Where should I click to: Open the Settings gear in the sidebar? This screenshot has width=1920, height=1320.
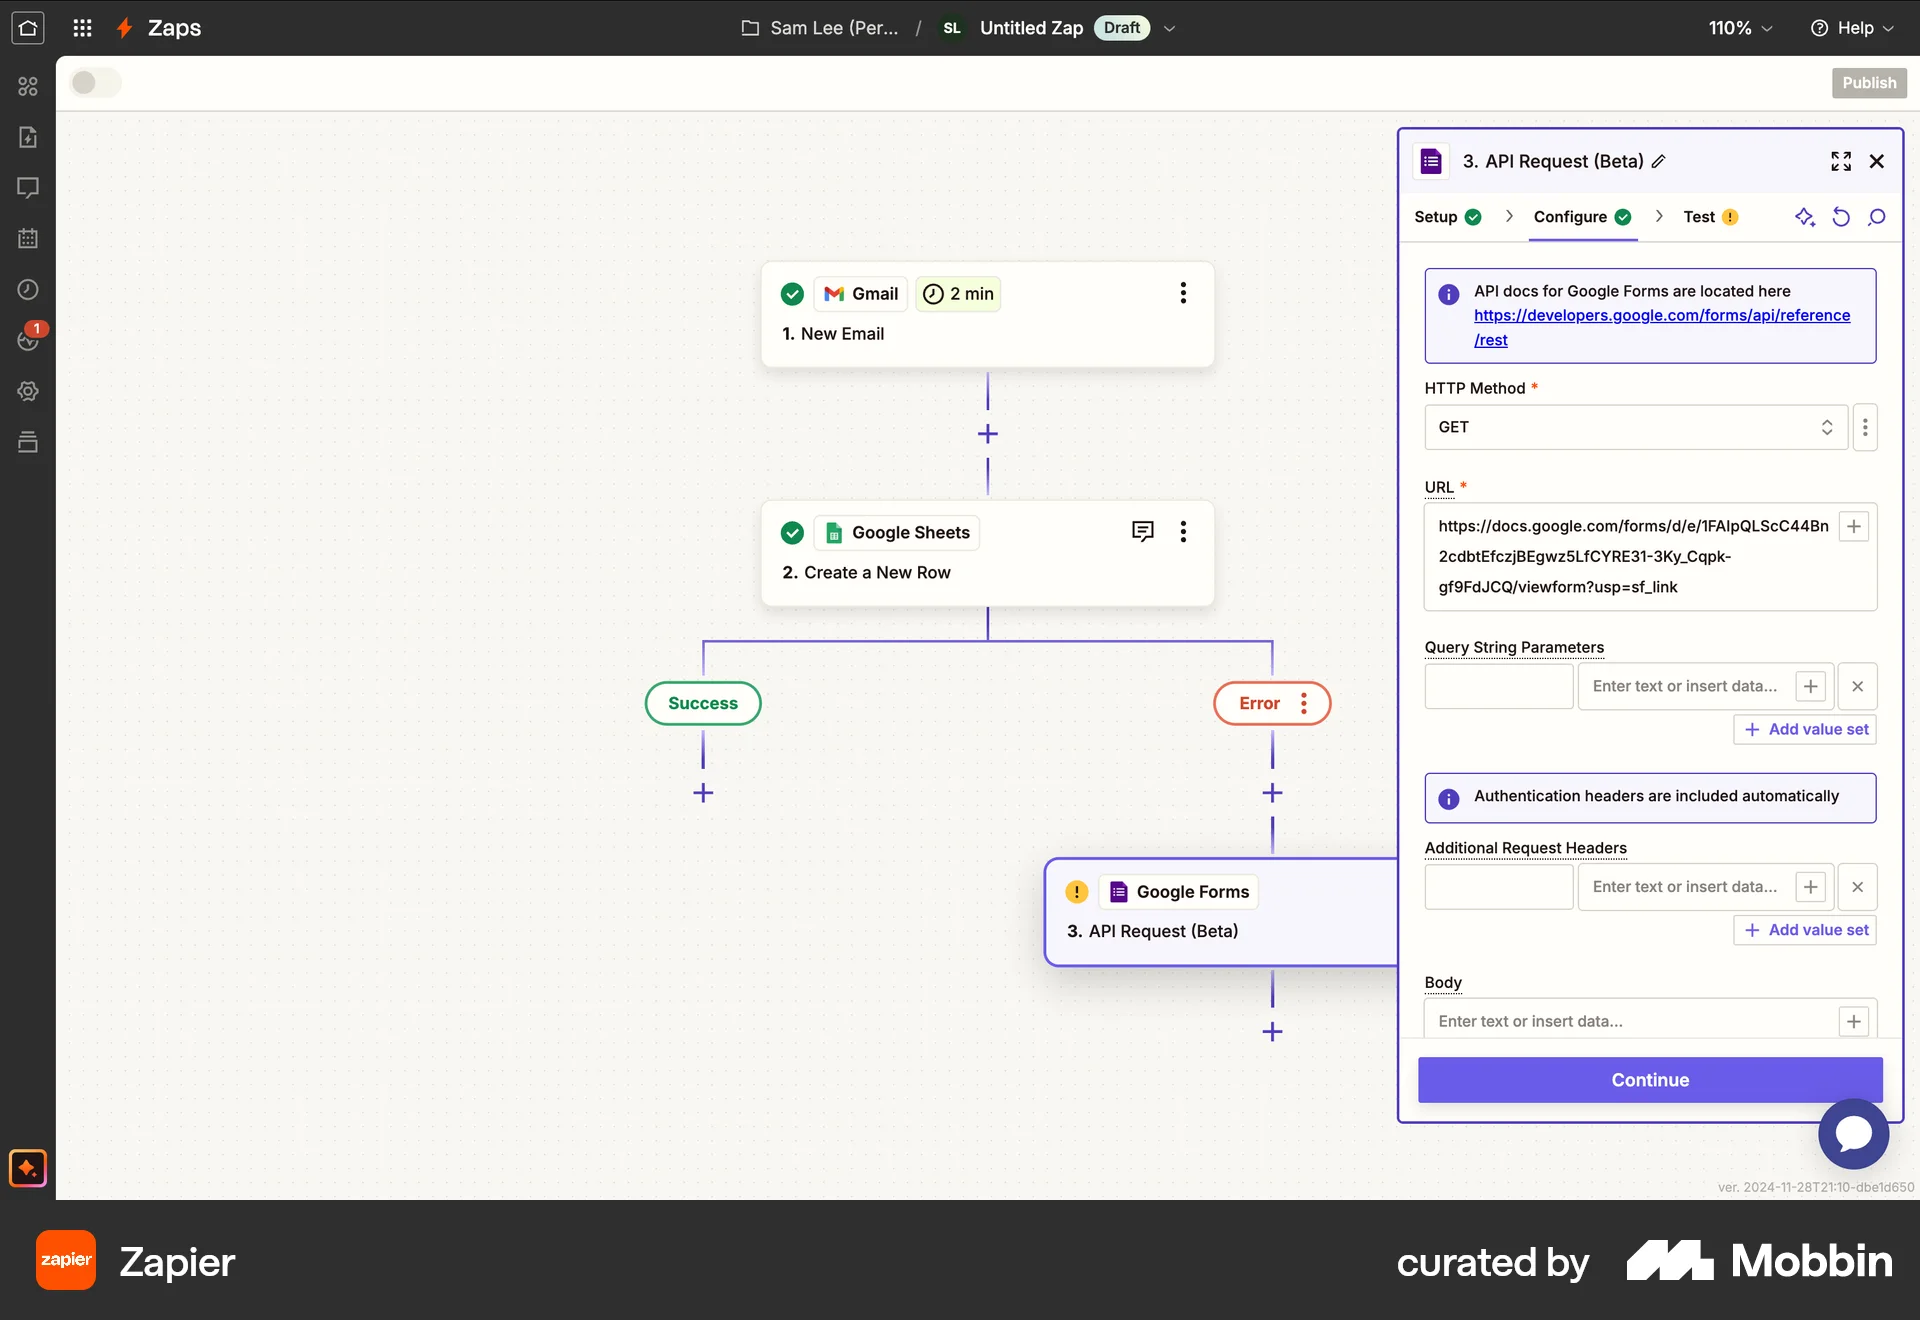[x=28, y=391]
